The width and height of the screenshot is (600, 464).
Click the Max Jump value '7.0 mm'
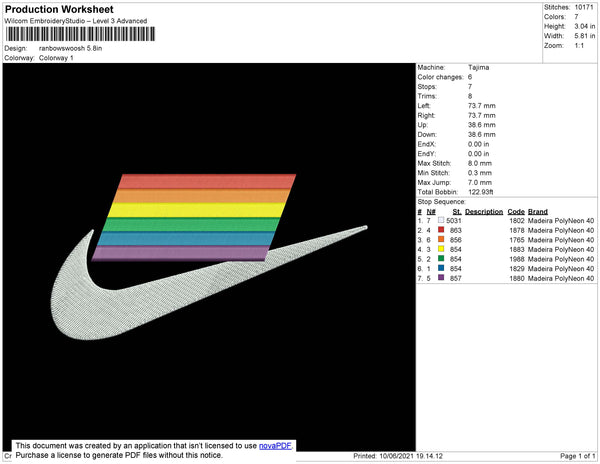click(x=480, y=182)
